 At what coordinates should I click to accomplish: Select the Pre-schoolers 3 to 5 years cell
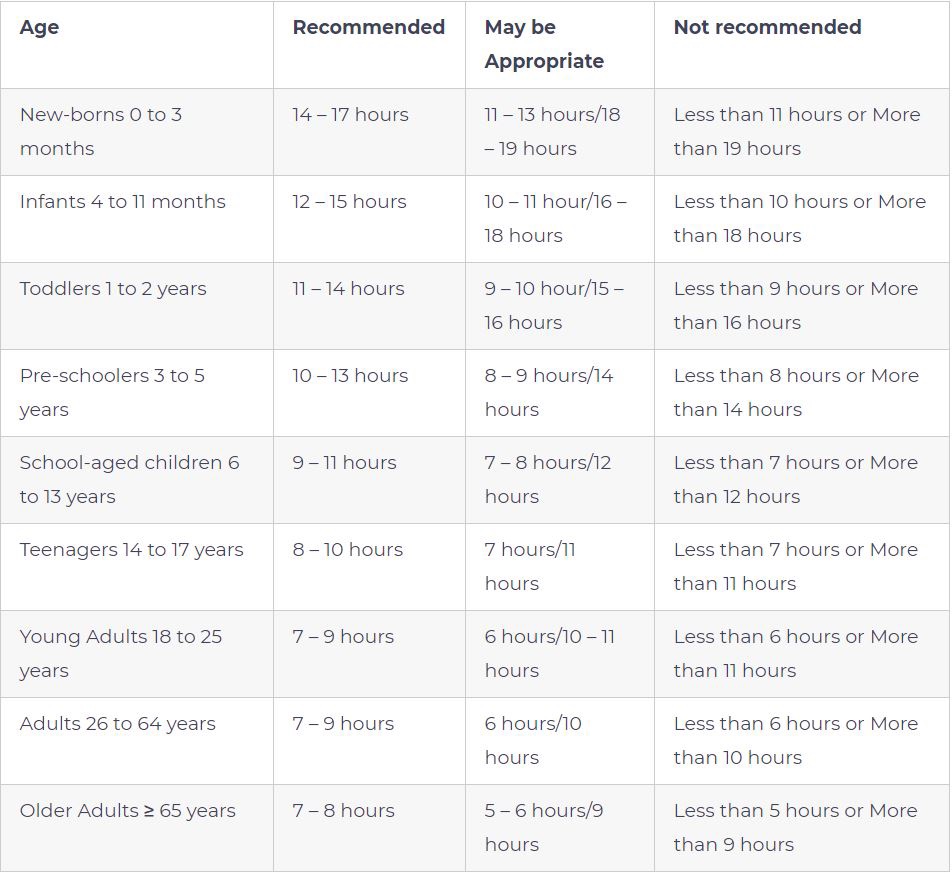tap(112, 392)
